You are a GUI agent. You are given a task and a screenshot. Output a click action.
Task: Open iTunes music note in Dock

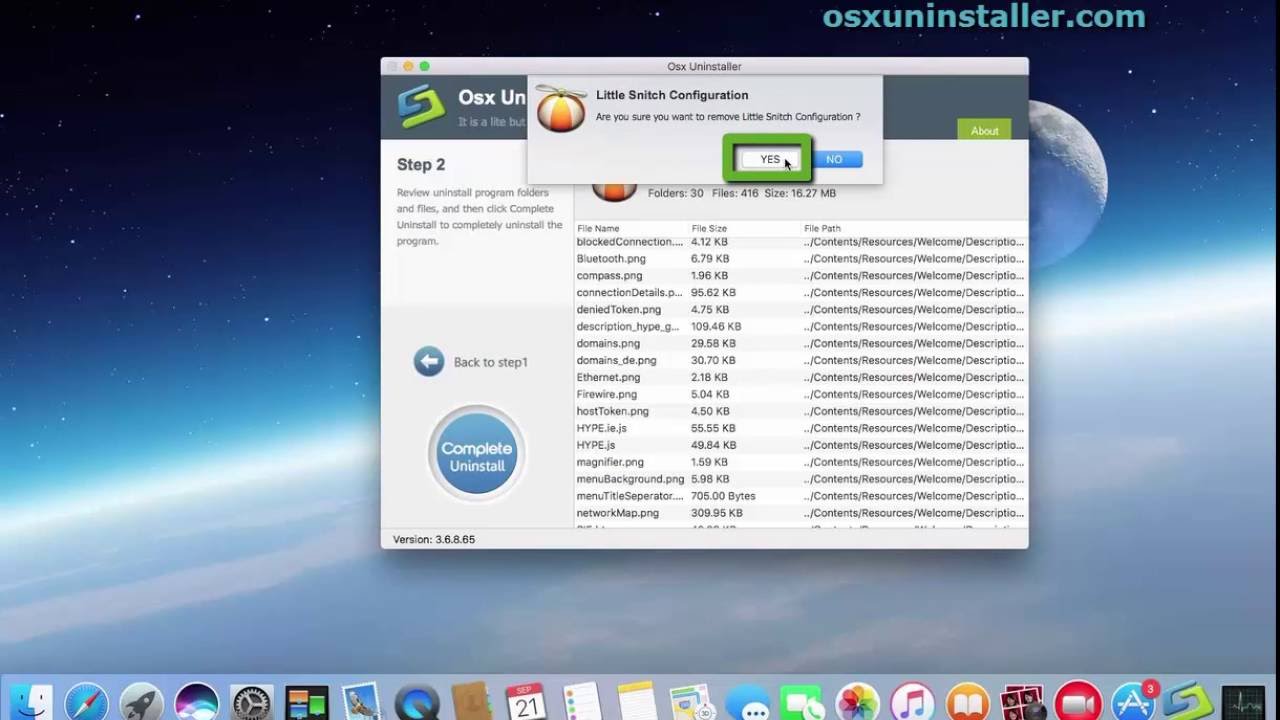pos(912,702)
